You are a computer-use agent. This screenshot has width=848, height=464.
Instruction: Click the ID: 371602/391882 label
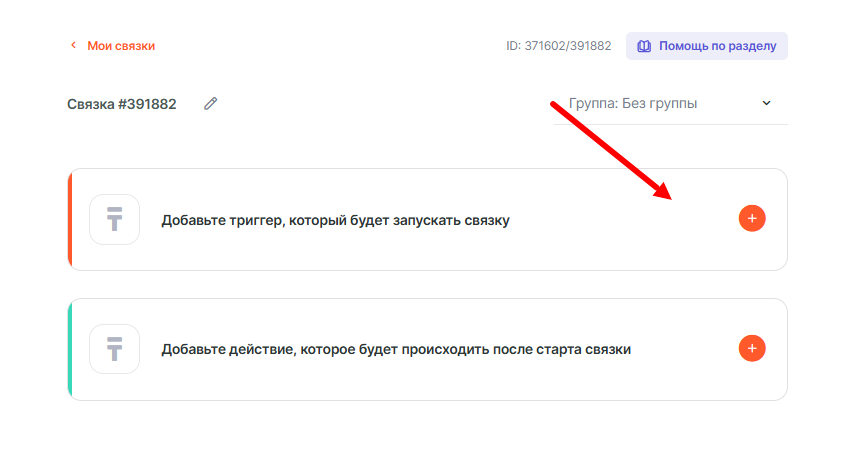(560, 46)
